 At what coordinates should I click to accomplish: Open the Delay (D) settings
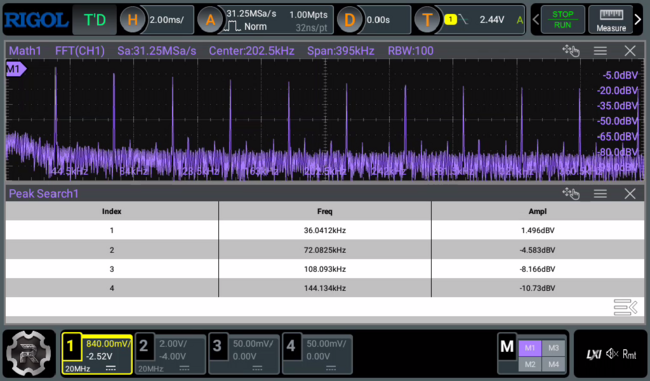(x=349, y=19)
